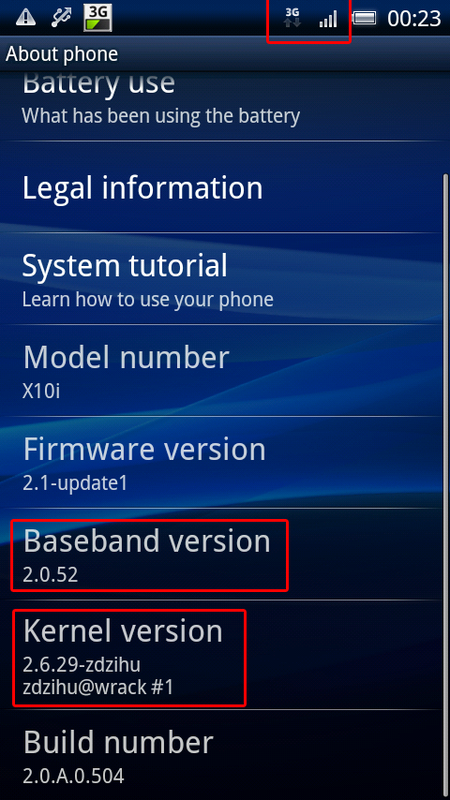Tap the 'What has been using the battery' subtitle

pyautogui.click(x=161, y=116)
